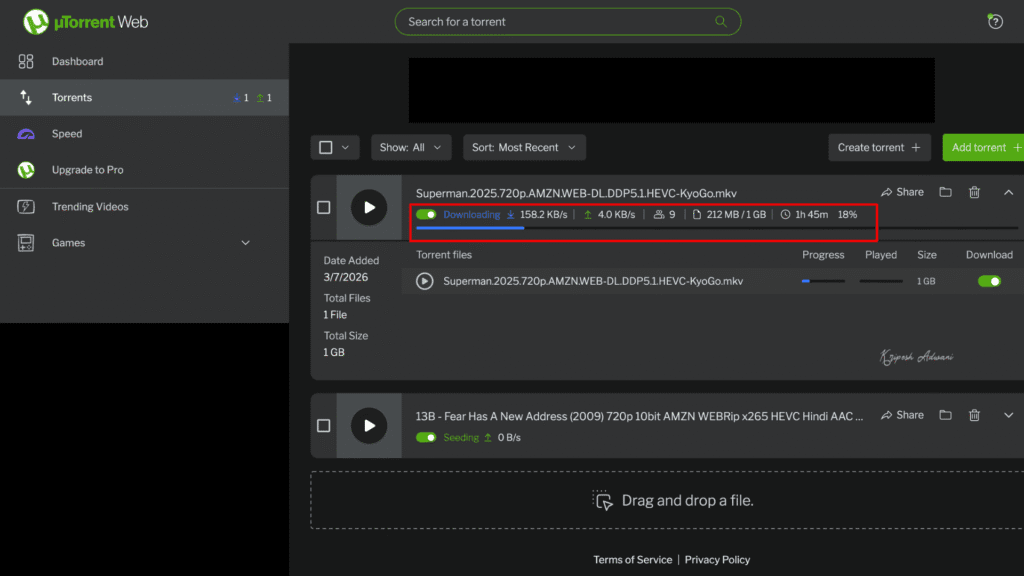Screen dimensions: 1024x576
Task: Open the help question mark icon
Action: point(995,22)
